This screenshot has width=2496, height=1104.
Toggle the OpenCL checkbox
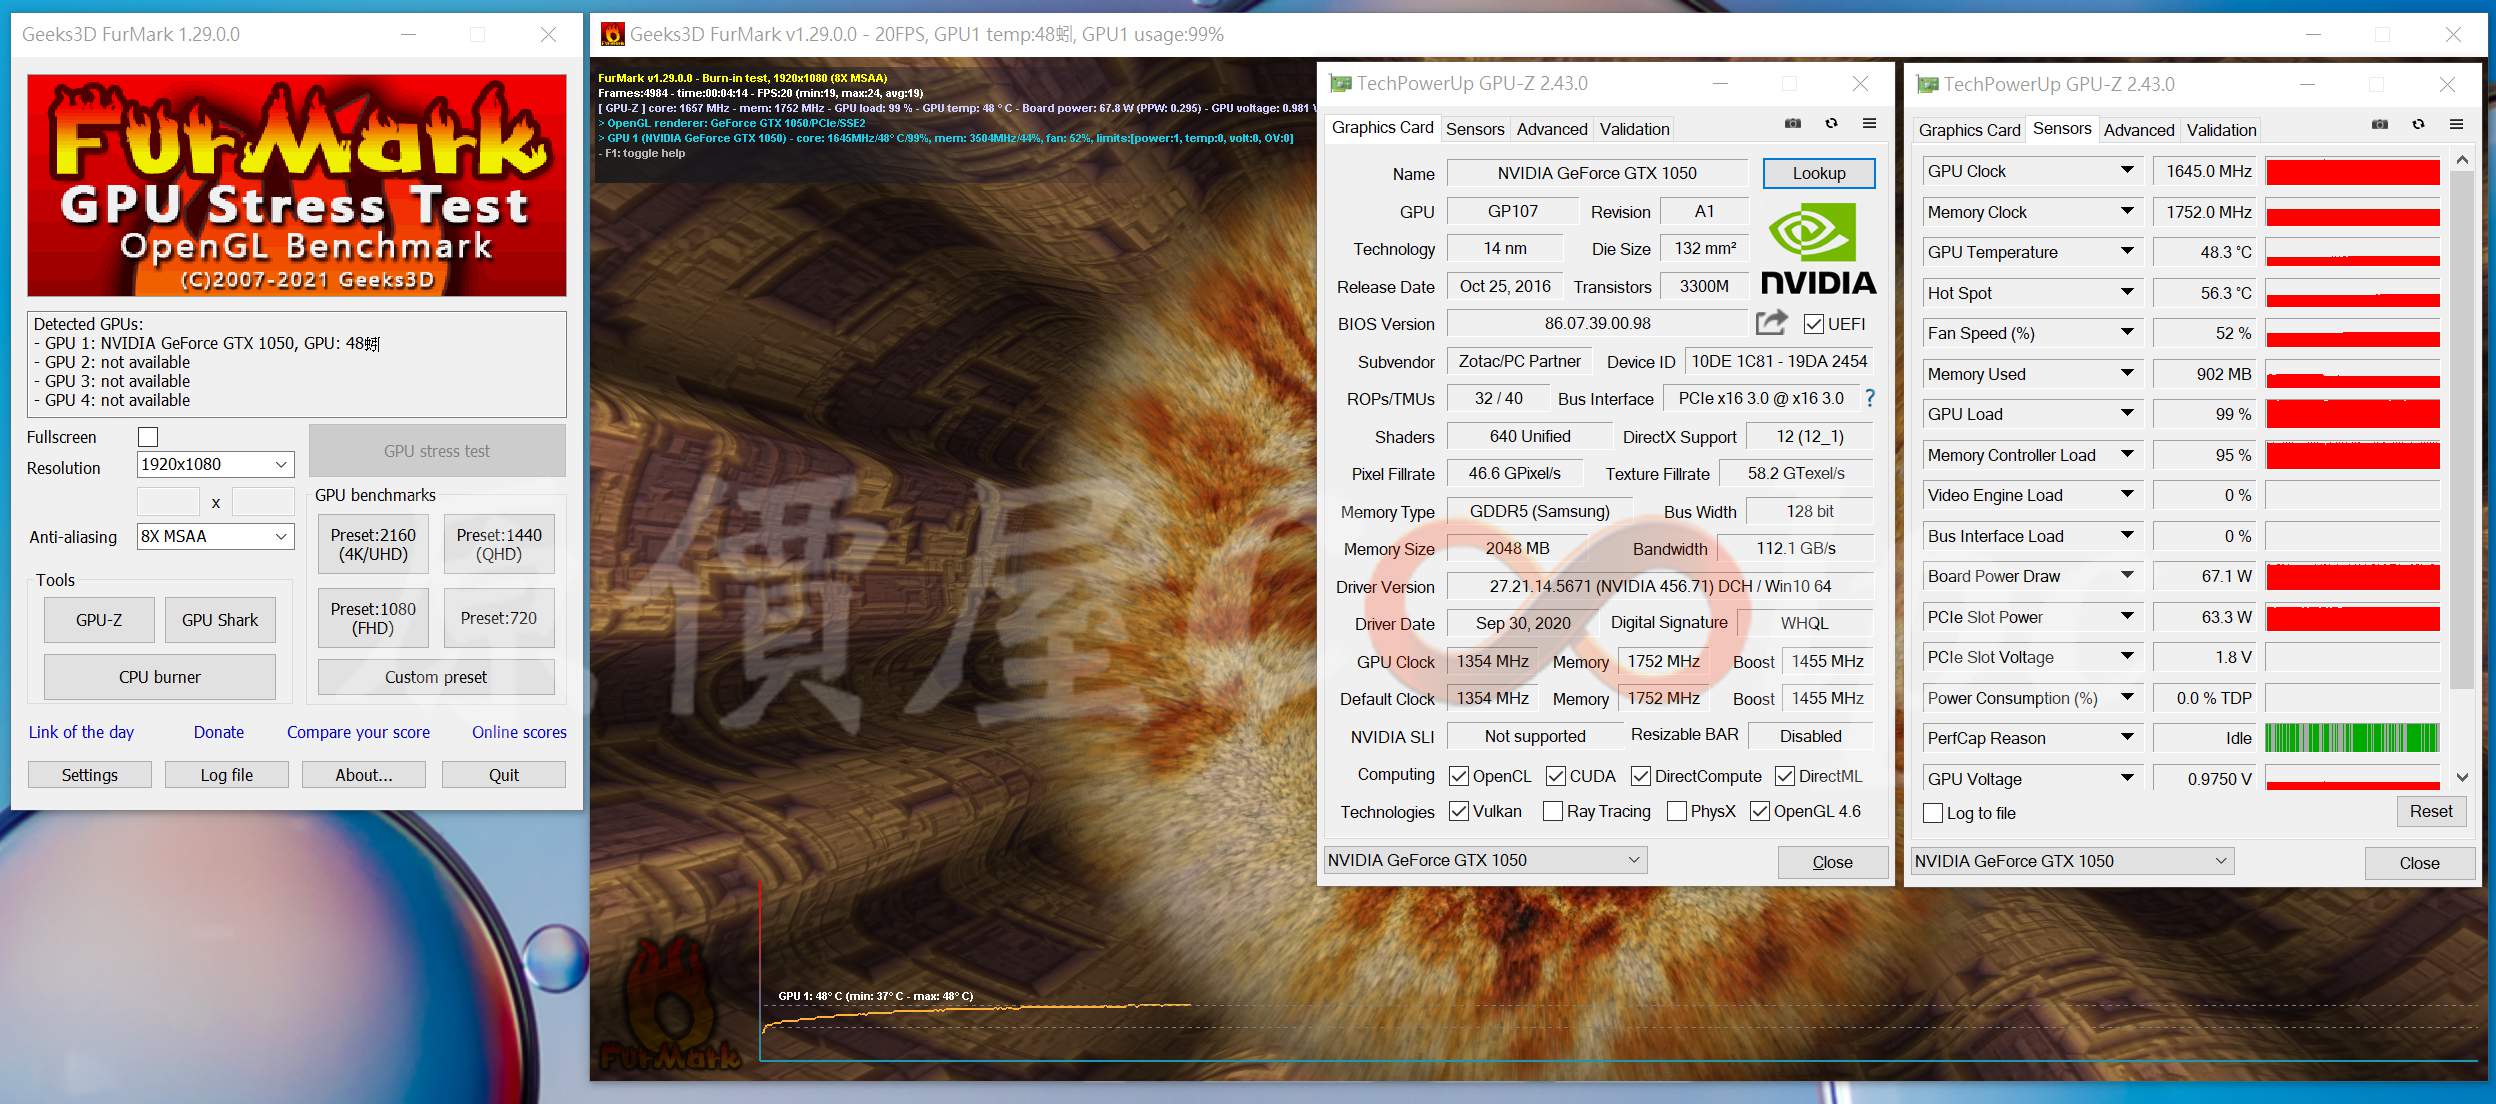(1459, 776)
